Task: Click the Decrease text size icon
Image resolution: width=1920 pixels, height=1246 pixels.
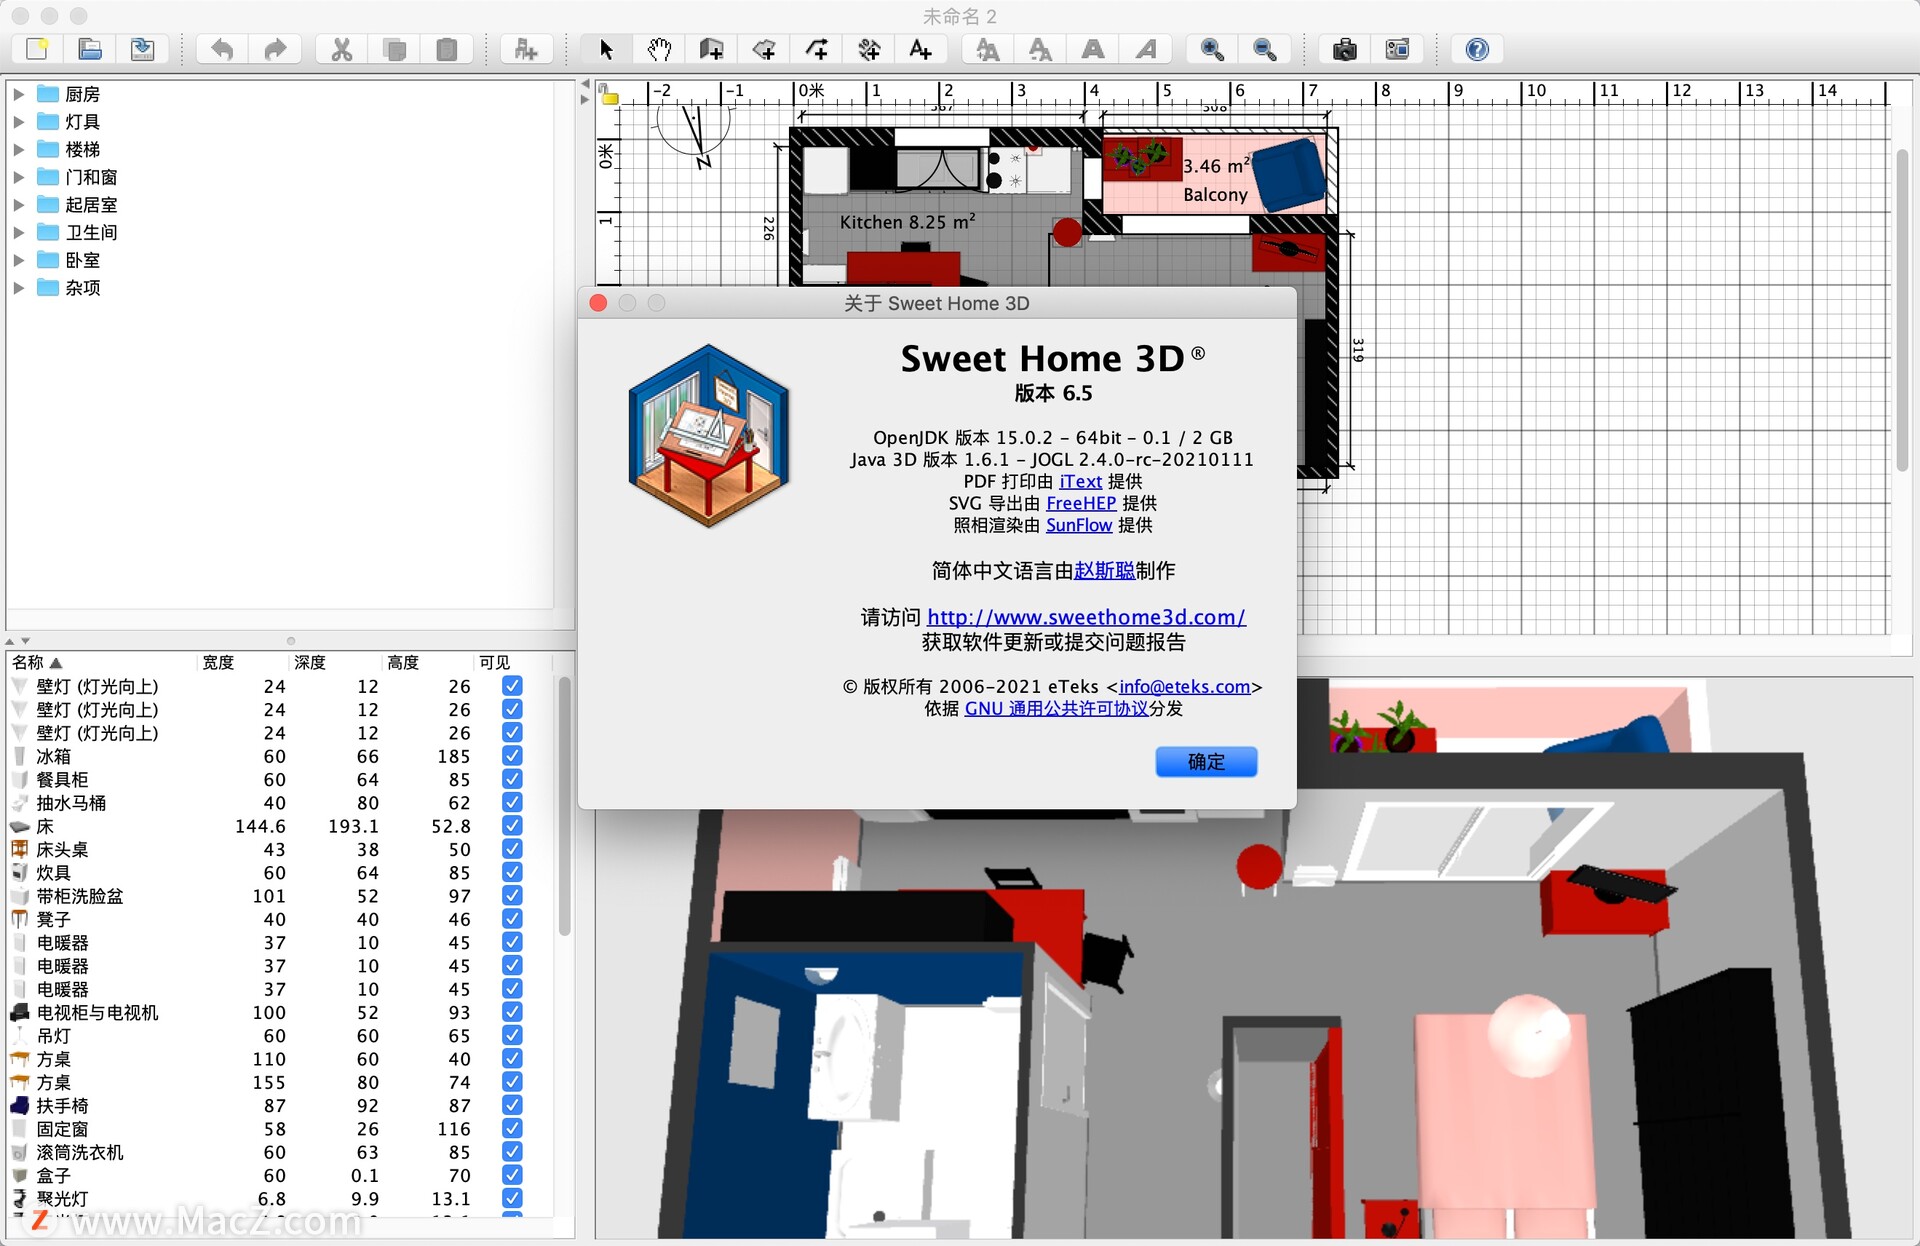Action: click(x=1040, y=49)
